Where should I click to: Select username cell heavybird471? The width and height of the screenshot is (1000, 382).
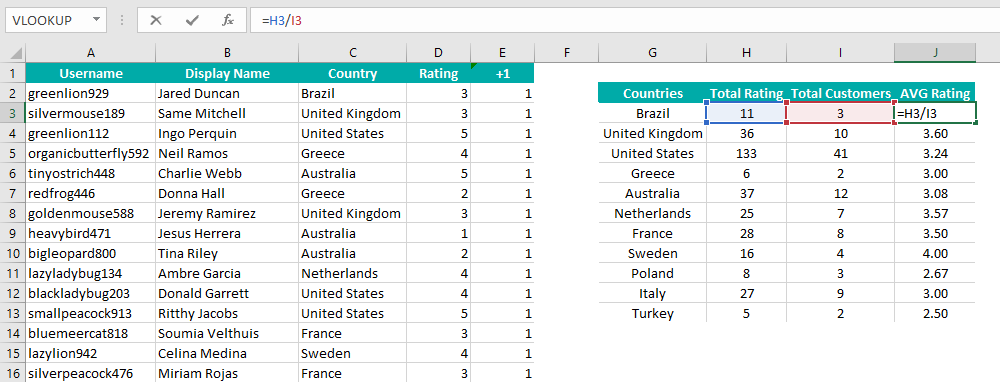[91, 233]
